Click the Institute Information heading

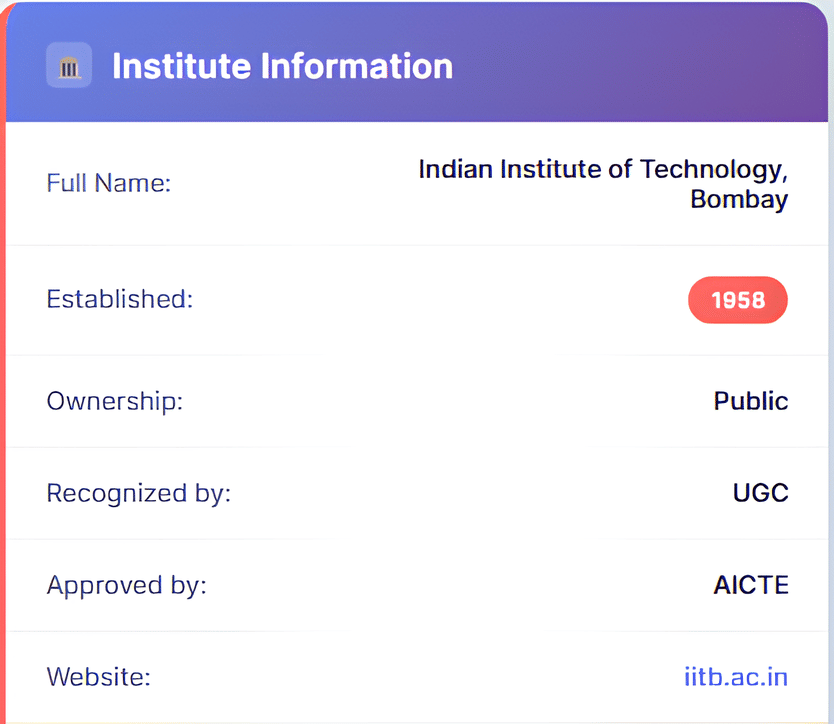coord(282,66)
